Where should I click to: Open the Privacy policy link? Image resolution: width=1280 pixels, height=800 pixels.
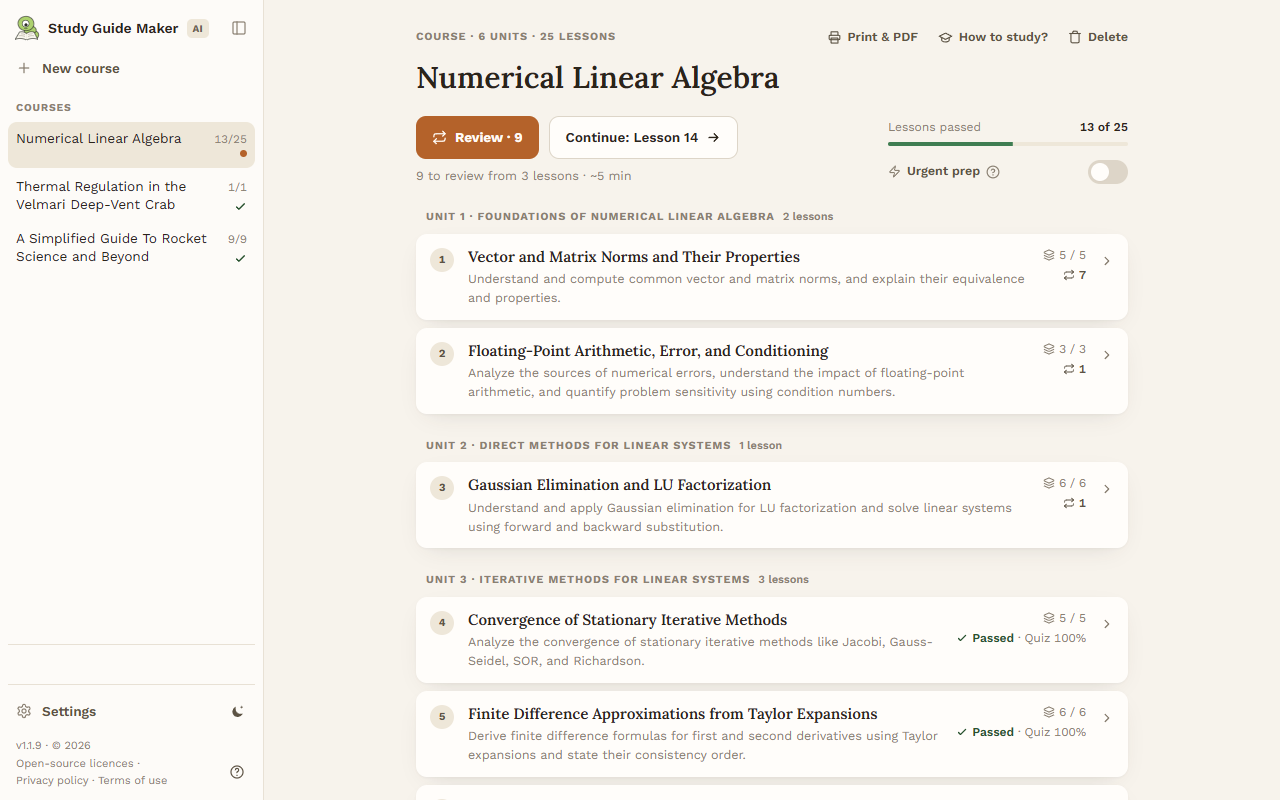(x=52, y=780)
